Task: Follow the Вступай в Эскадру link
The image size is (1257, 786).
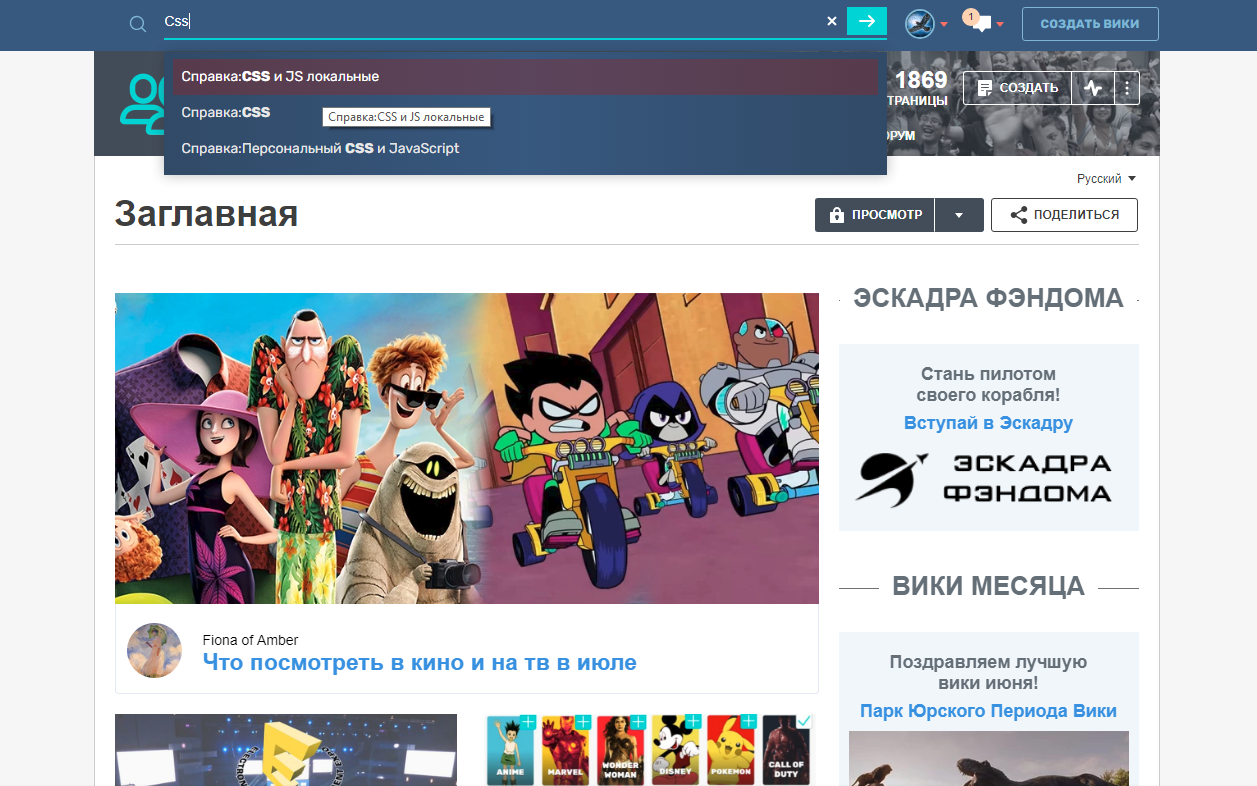Action: click(988, 423)
